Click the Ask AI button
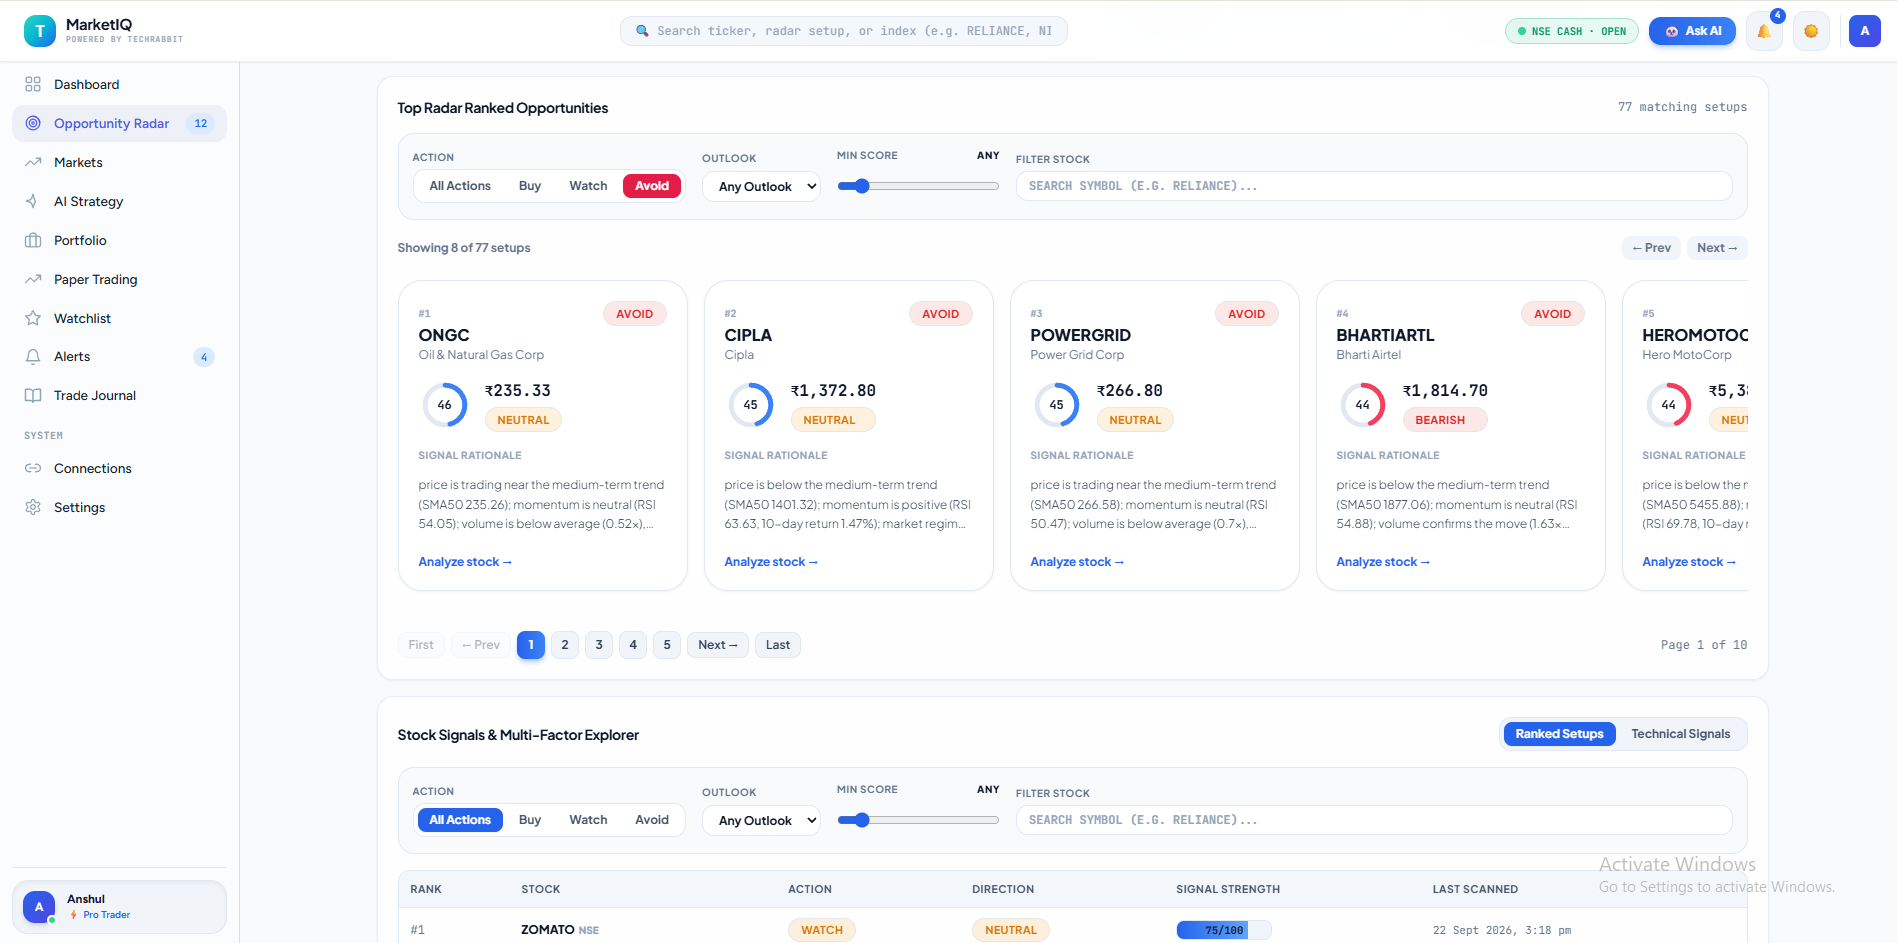Viewport: 1897px width, 943px height. tap(1692, 31)
